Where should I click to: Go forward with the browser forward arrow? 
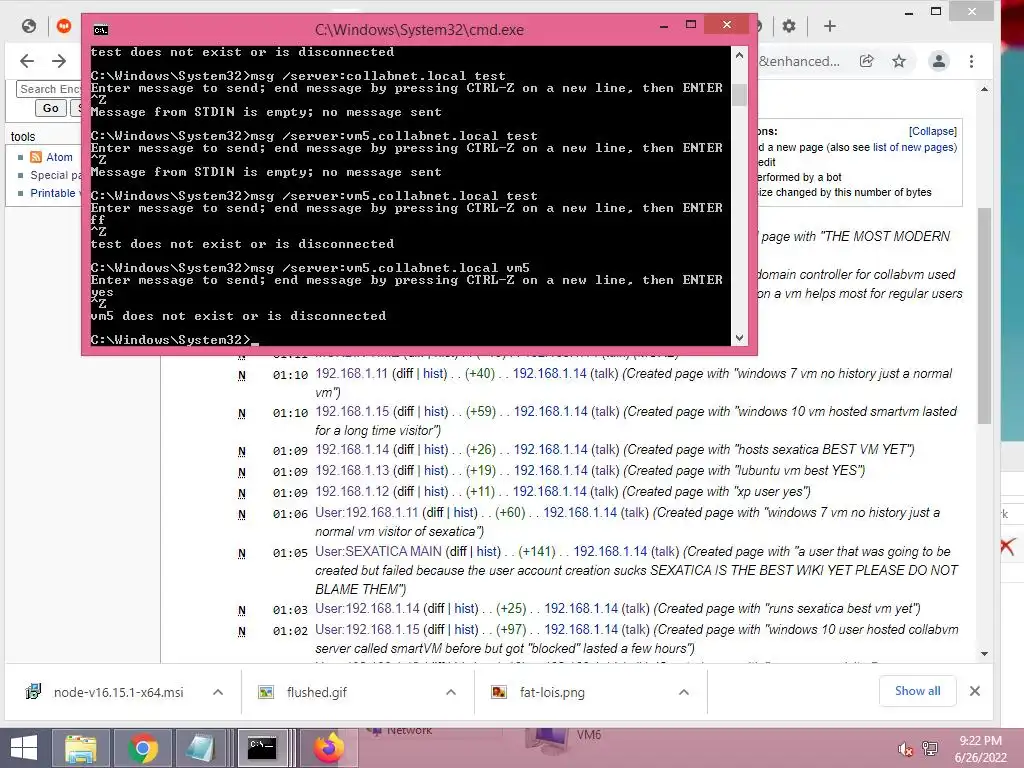59,61
